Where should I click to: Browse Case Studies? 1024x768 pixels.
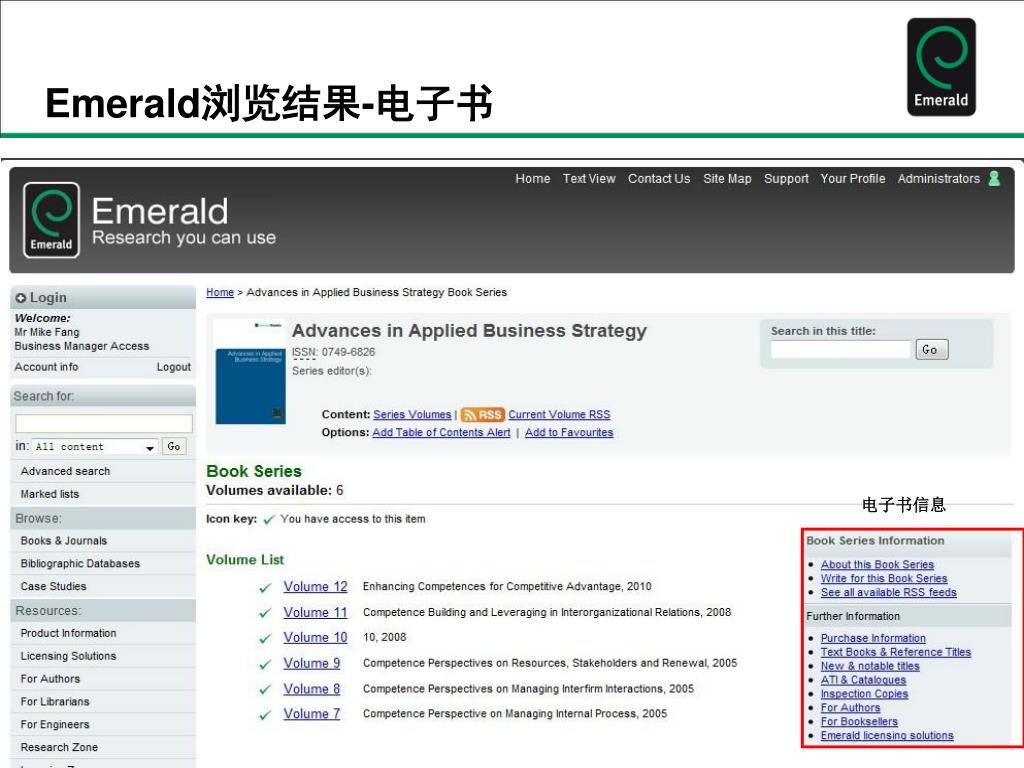click(53, 586)
